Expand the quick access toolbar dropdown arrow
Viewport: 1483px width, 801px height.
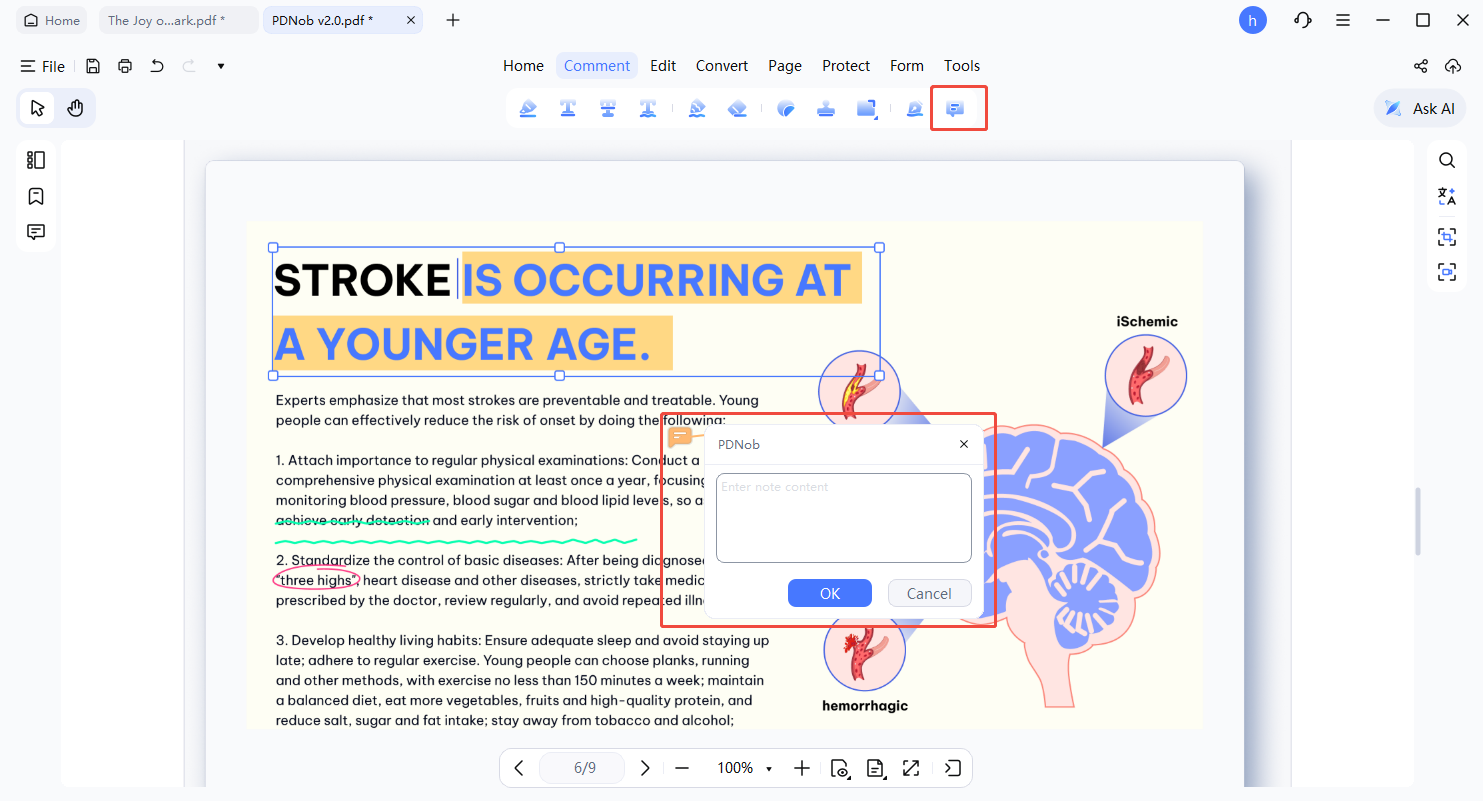(220, 66)
